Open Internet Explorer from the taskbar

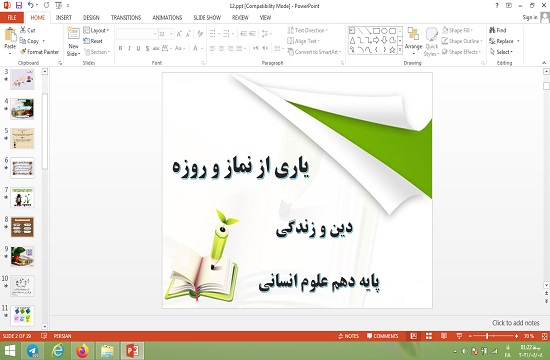[58, 351]
